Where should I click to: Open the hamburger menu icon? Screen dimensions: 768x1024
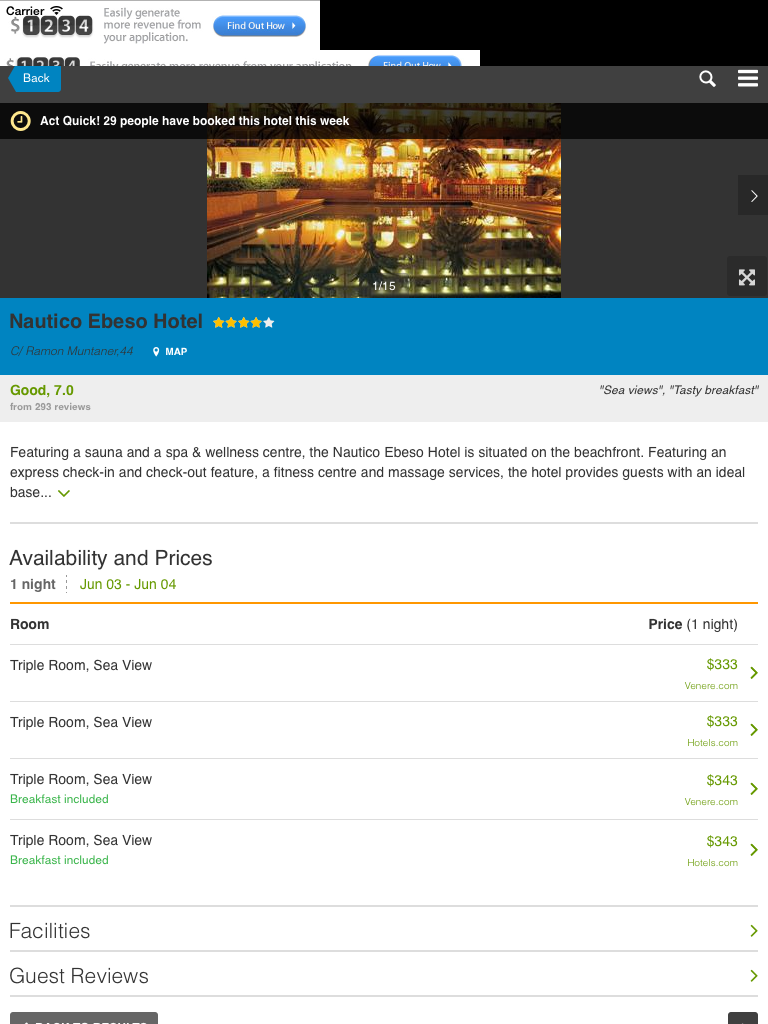point(748,78)
